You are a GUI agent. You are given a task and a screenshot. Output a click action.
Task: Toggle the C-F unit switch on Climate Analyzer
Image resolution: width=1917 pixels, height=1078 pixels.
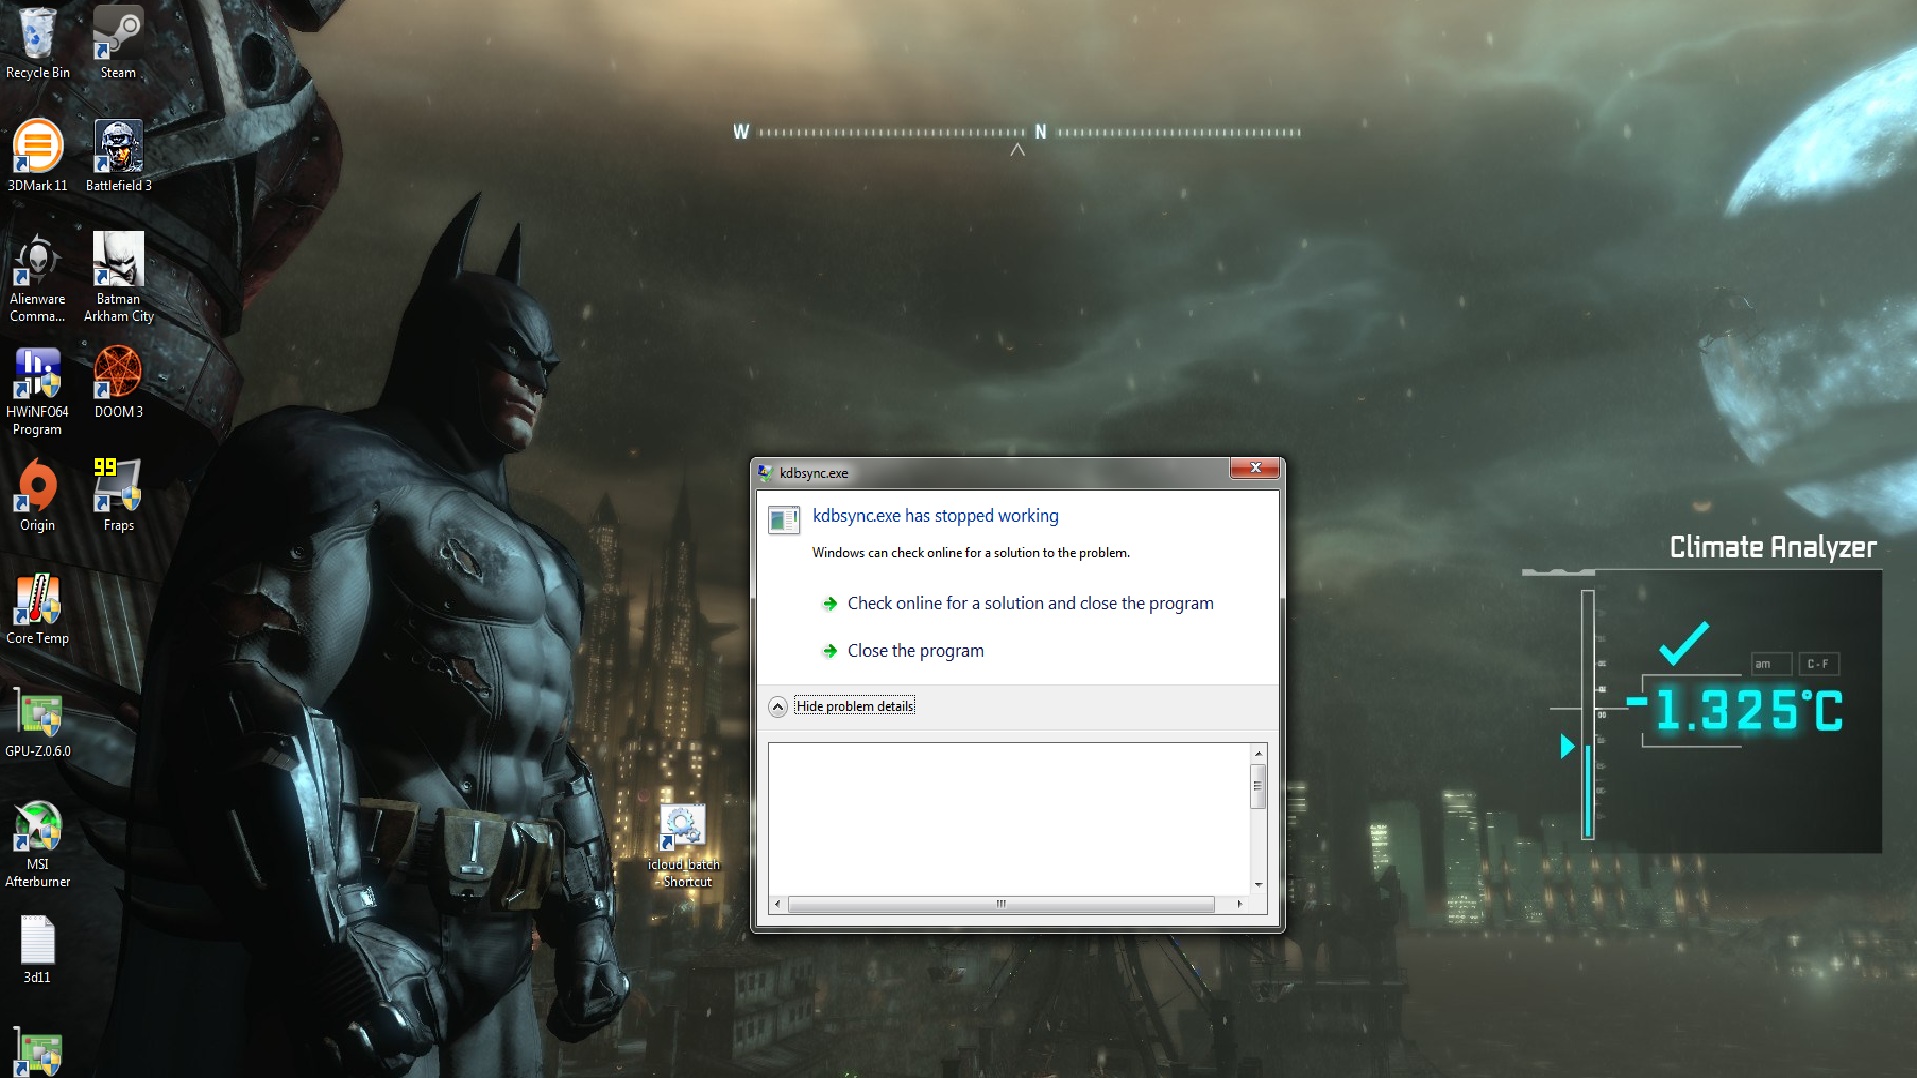point(1818,664)
